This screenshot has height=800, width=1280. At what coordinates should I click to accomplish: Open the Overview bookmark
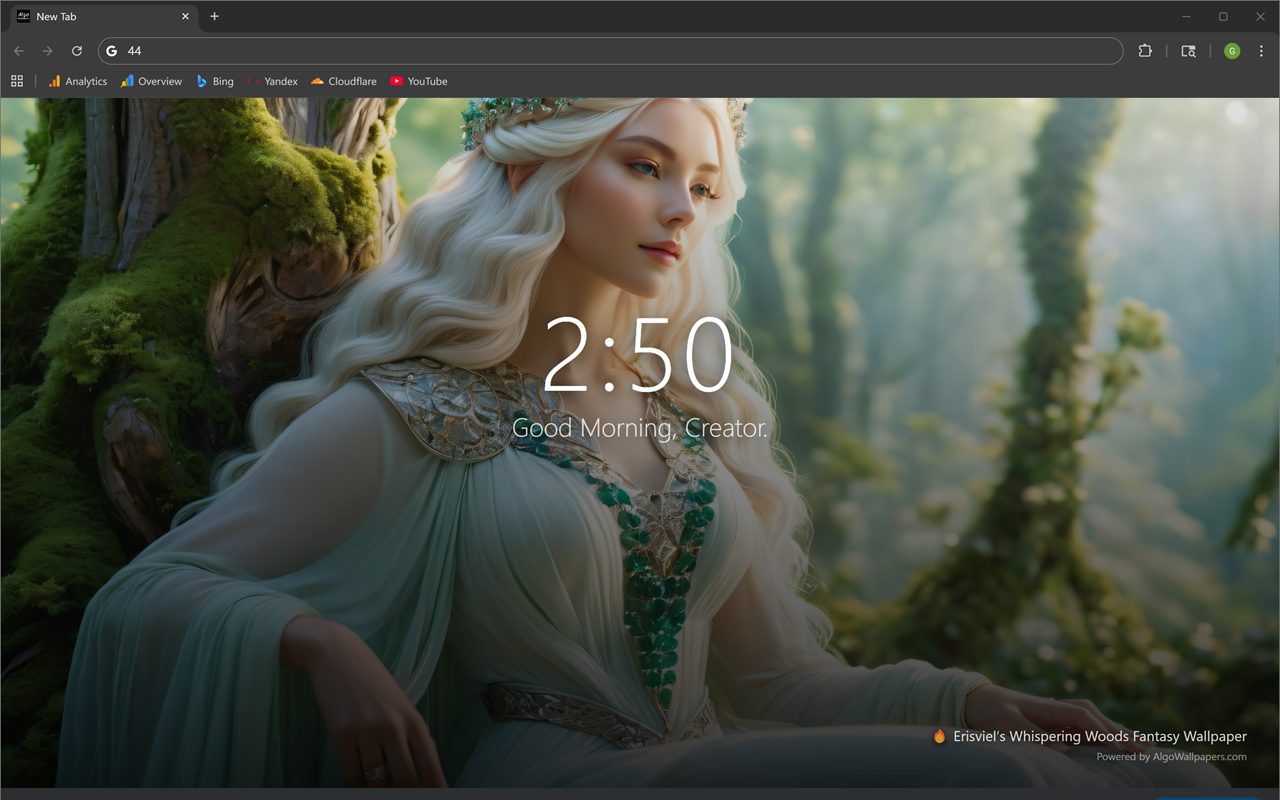pyautogui.click(x=151, y=81)
